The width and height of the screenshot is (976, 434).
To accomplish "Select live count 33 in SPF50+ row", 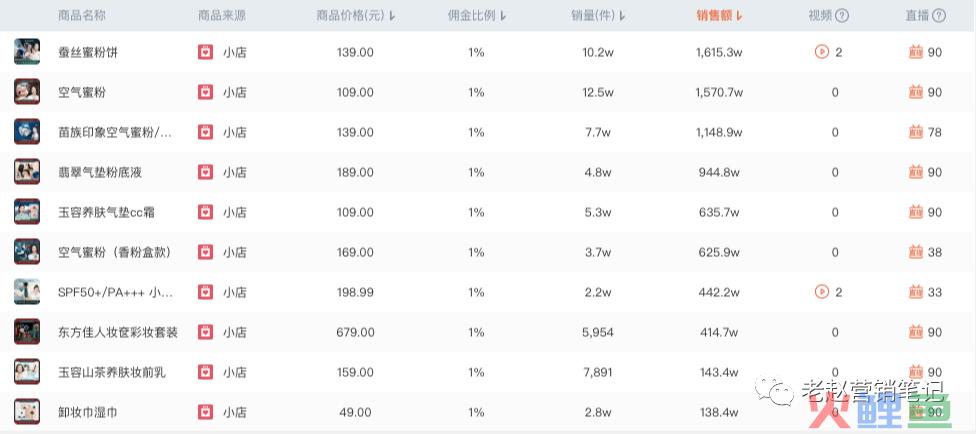I will (934, 292).
